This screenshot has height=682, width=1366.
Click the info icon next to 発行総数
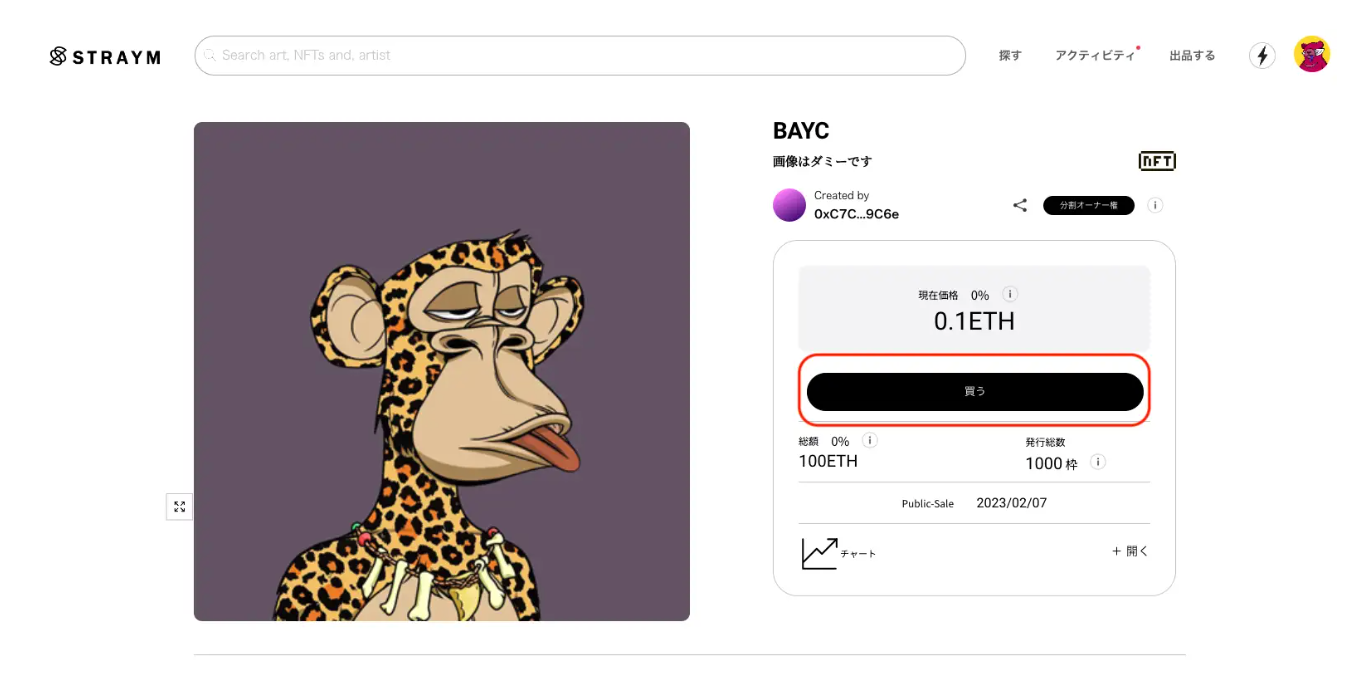click(1098, 462)
